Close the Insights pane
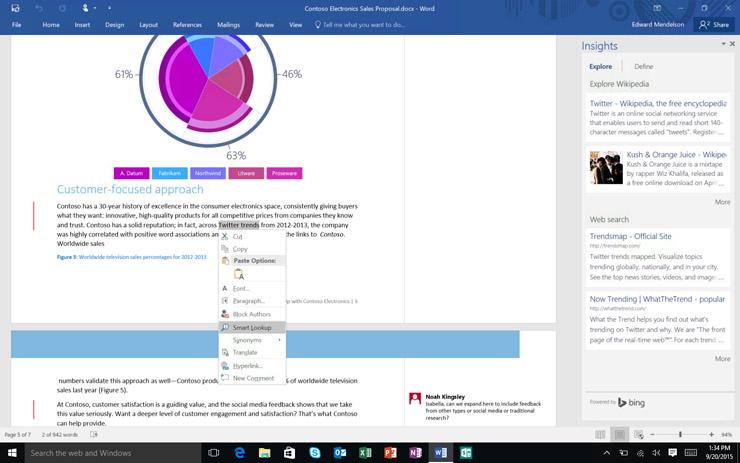 click(732, 43)
